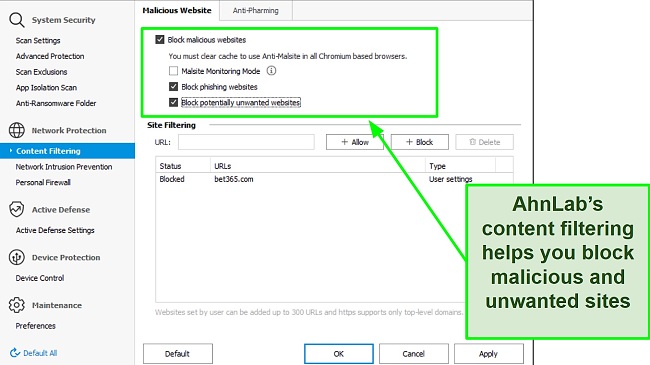Click the Default All link
650x365 pixels.
(x=40, y=353)
